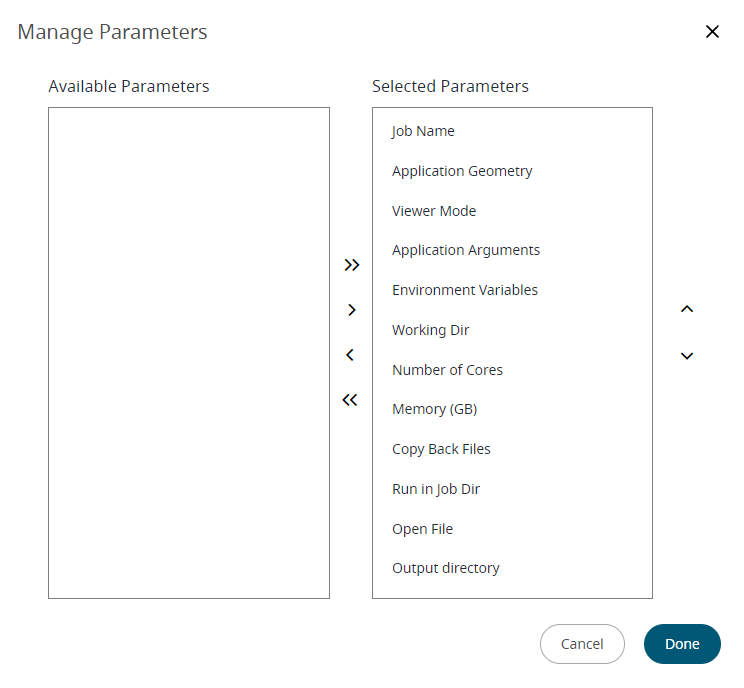The height and width of the screenshot is (688, 744).
Task: Select the Run in Job Dir parameter
Action: tap(512, 489)
